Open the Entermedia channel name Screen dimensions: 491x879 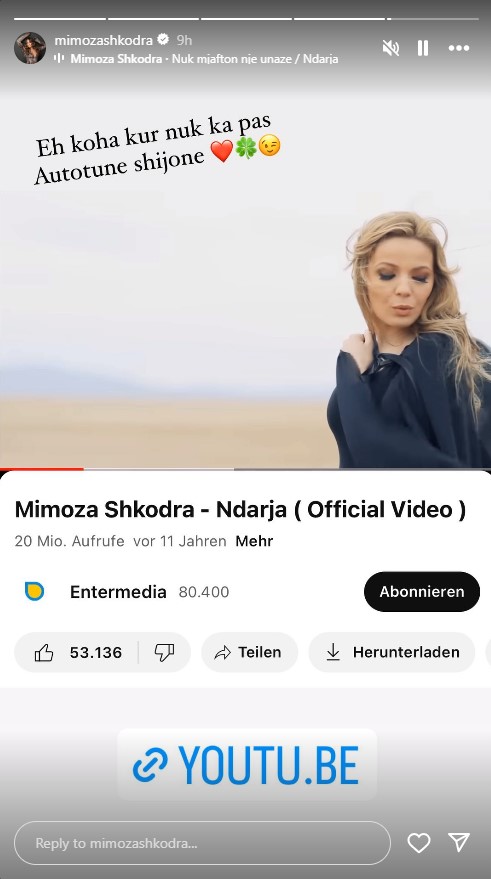(x=118, y=592)
